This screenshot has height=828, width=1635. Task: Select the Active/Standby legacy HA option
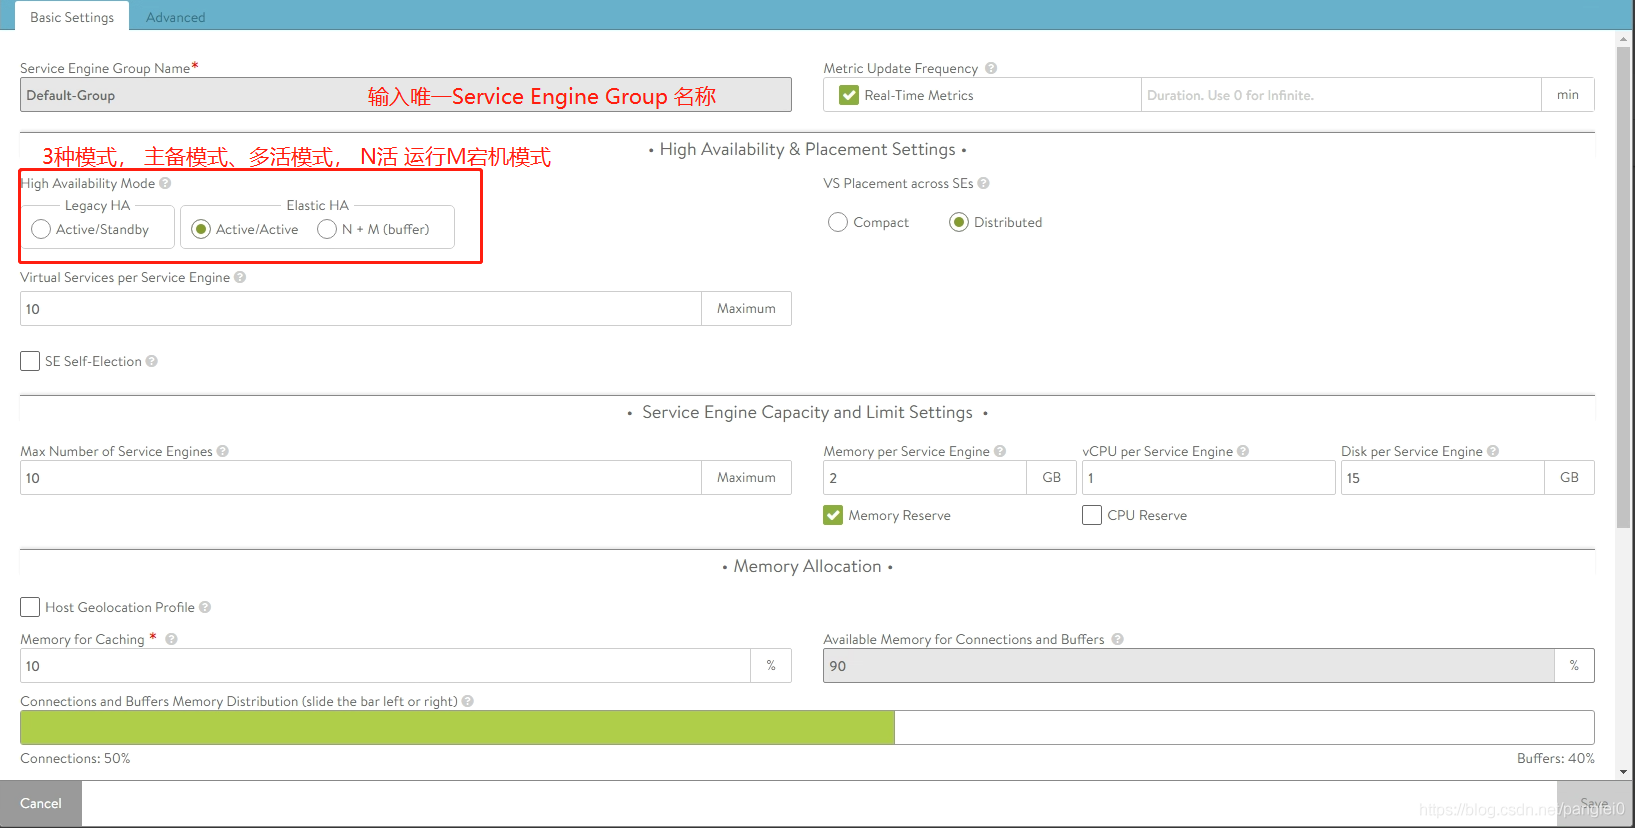tap(41, 229)
